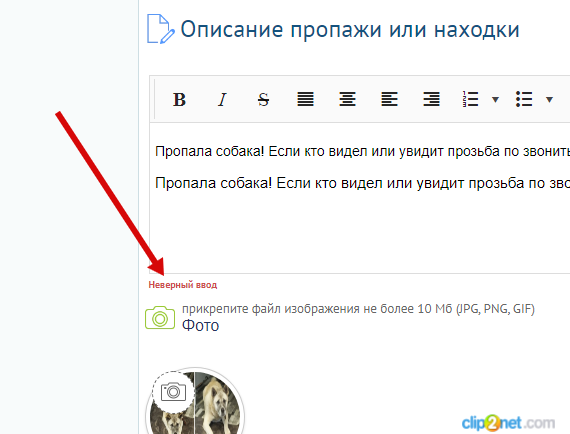Click the green camera photo icon
The width and height of the screenshot is (570, 434).
[160, 318]
